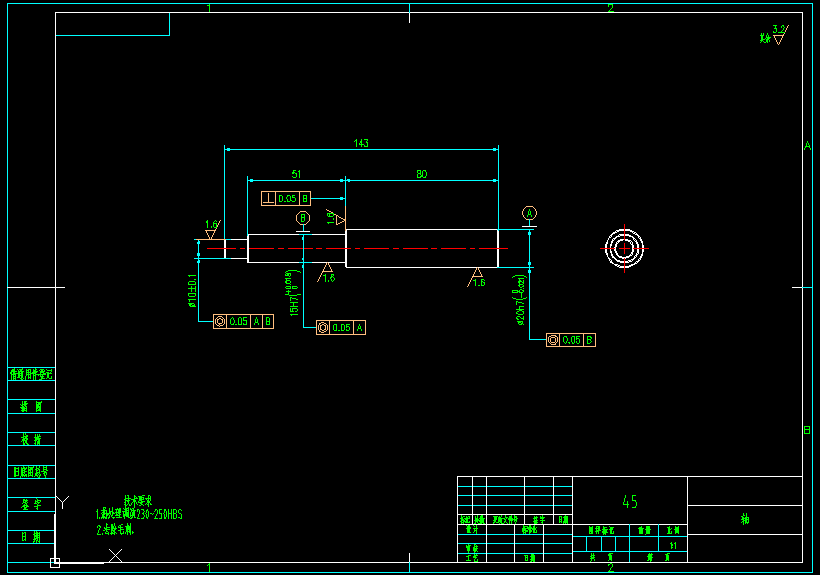Click the UCS origin square icon
Screen dimensions: 820x575
point(55,563)
